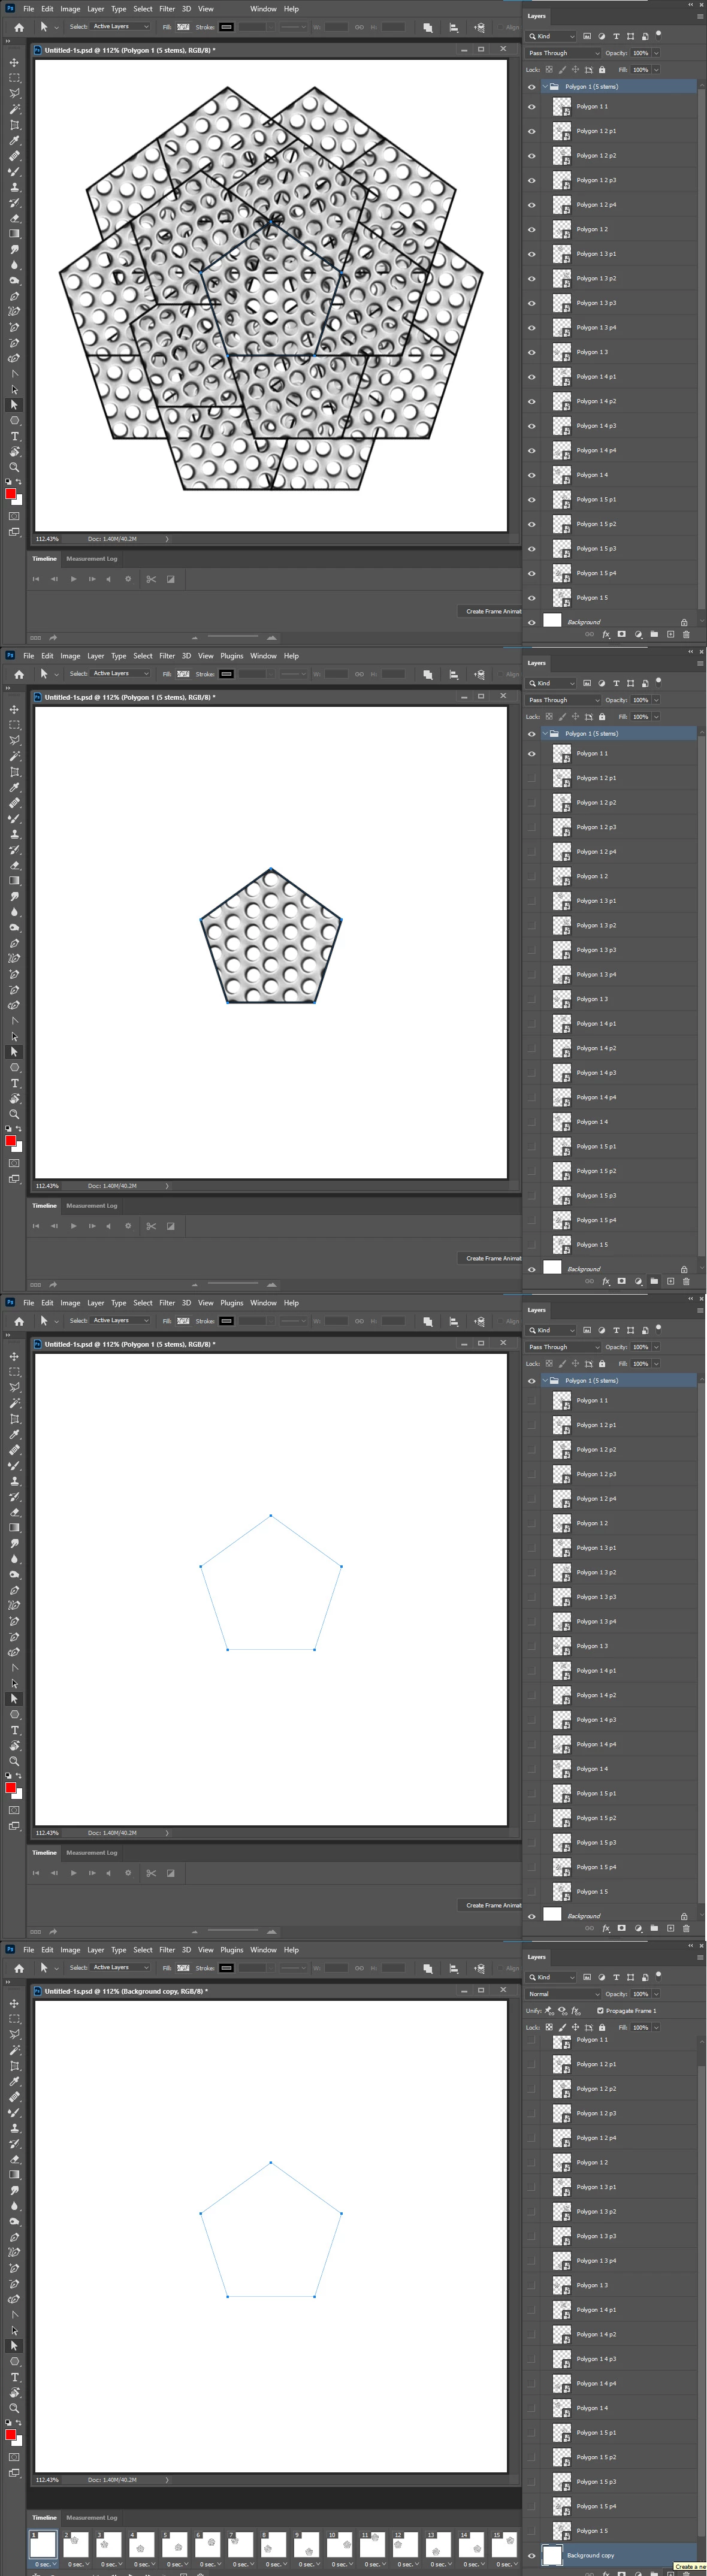Select the Magic Wand tool in the bottom window
This screenshot has width=707, height=2576.
[14, 2050]
